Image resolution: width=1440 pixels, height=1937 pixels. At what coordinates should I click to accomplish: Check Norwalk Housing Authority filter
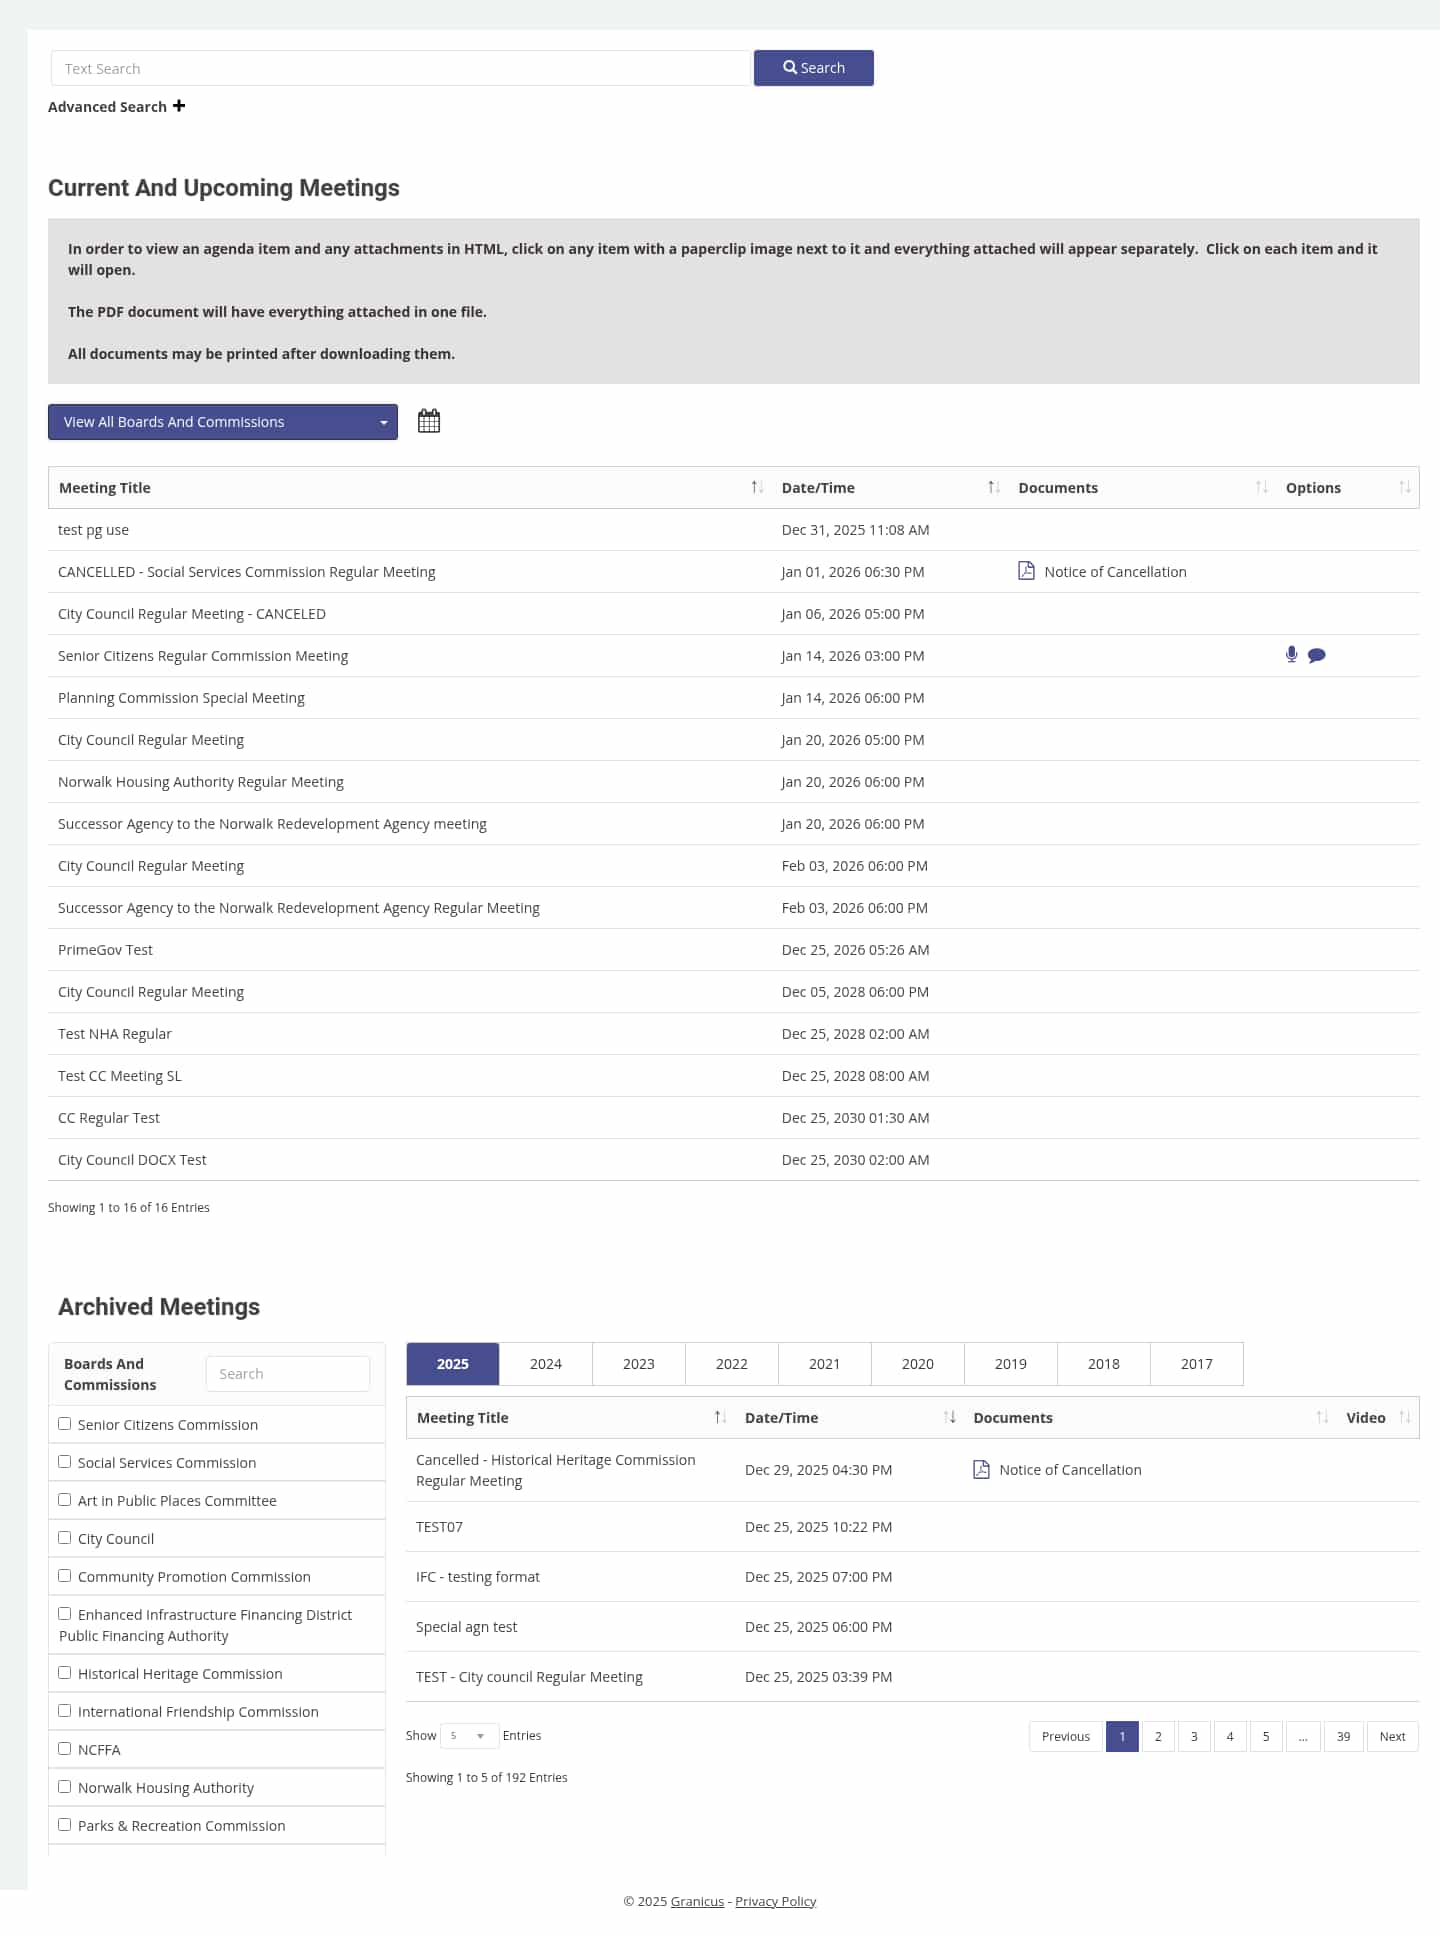tap(65, 1786)
